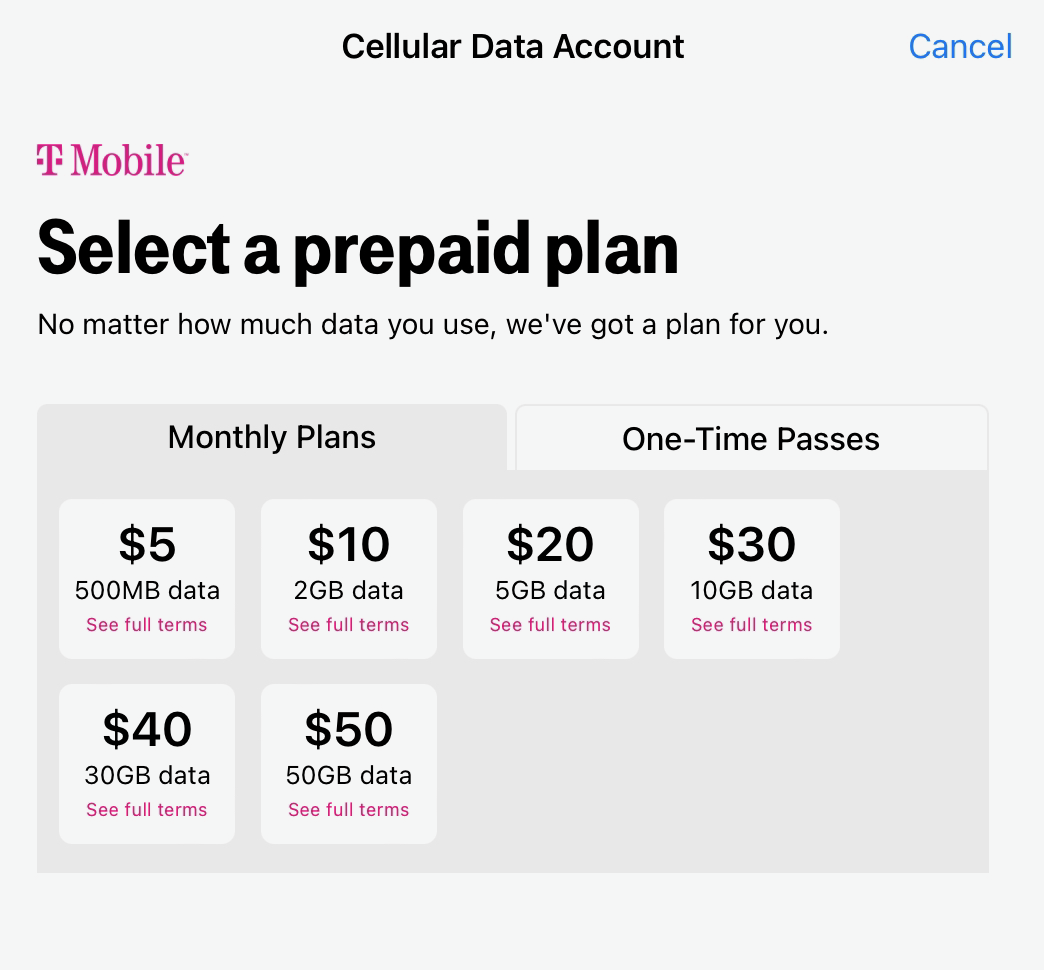The image size is (1044, 970).
Task: Click the 10GB data text
Action: [752, 590]
